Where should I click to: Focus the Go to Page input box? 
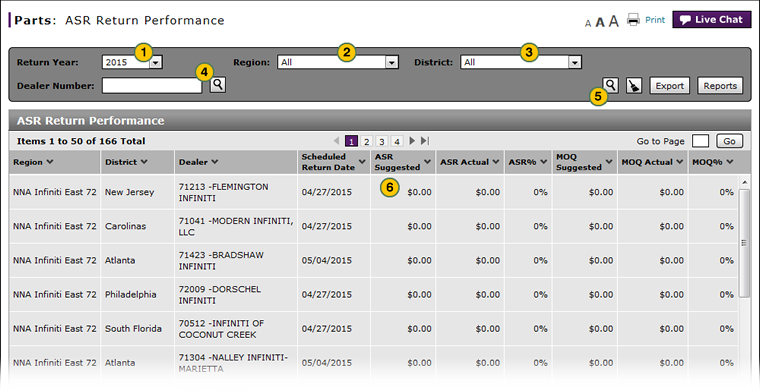tap(700, 141)
